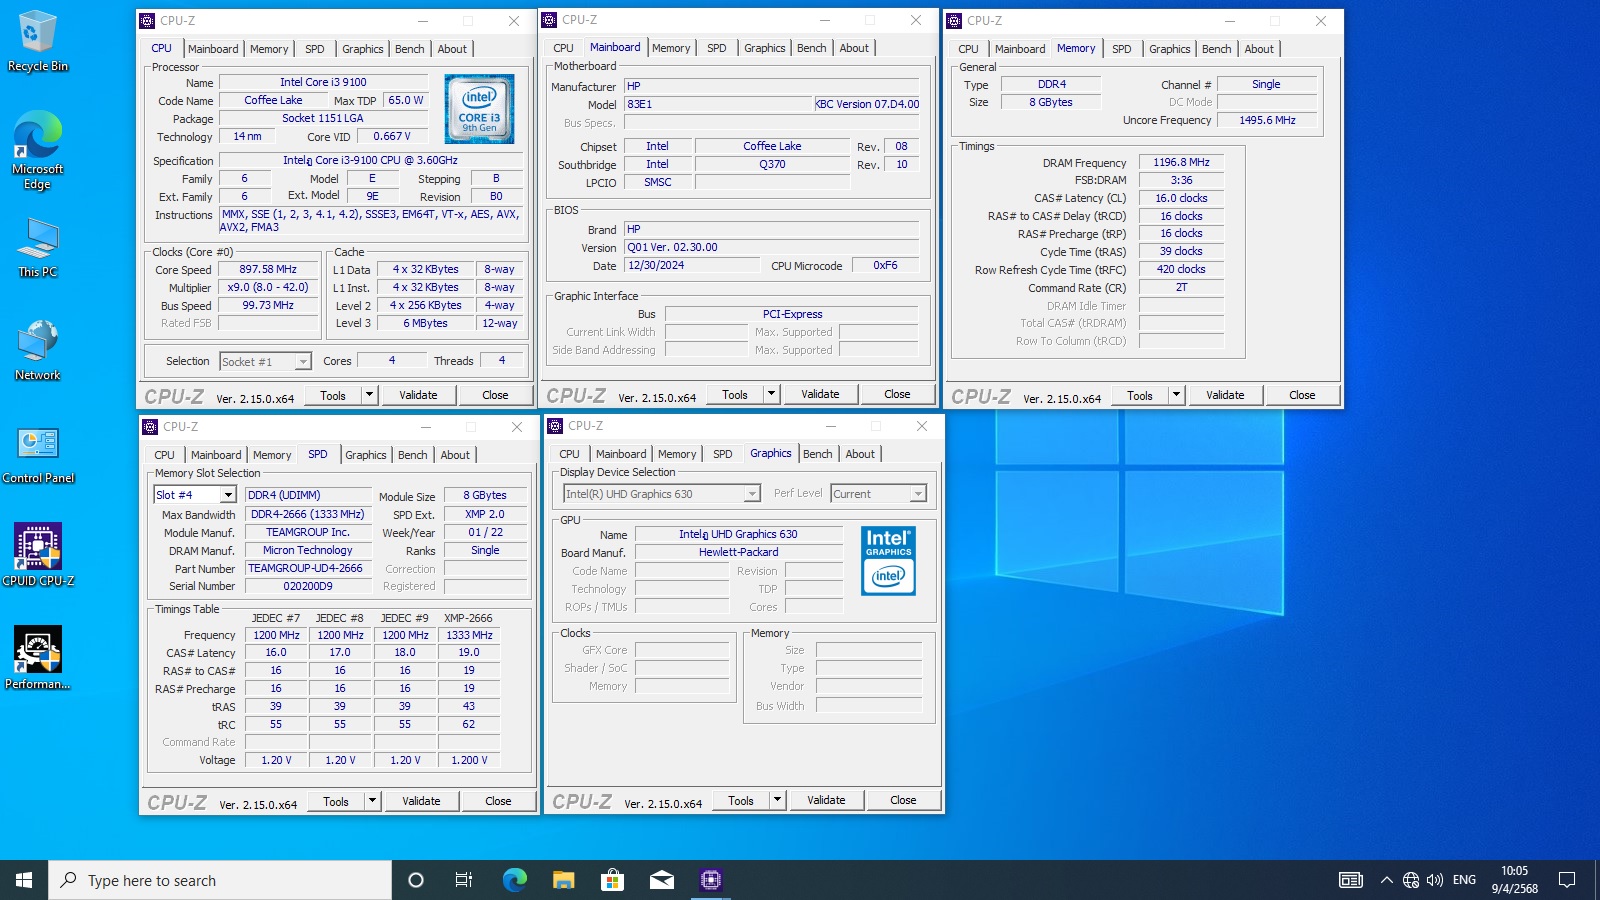Switch to SPD tab in the Mainboard window
The image size is (1600, 900).
click(x=717, y=48)
